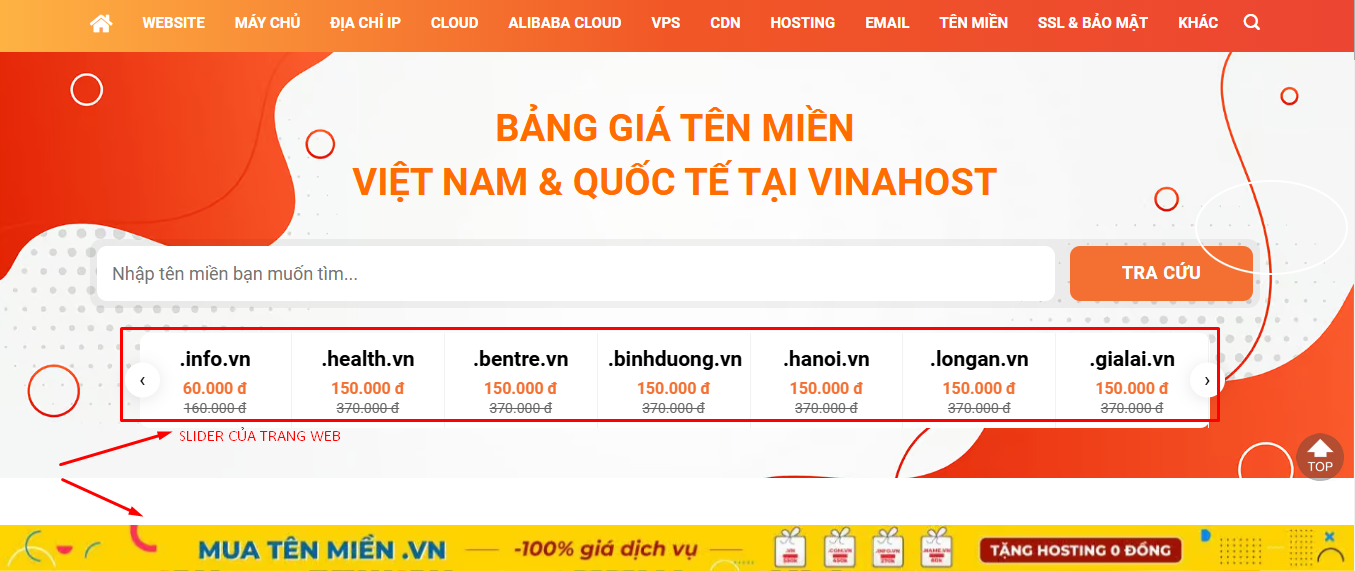
Task: Click the .VN gift box icon
Action: point(792,548)
